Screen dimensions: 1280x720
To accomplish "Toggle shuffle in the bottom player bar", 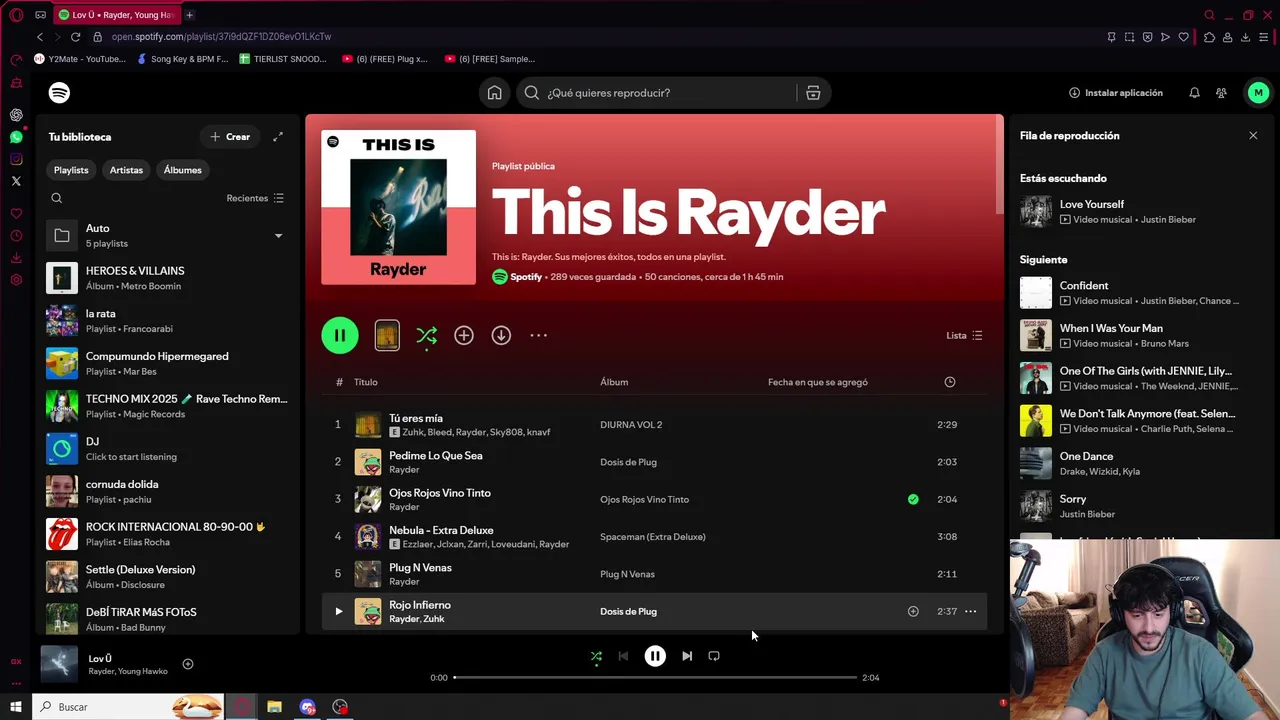I will point(596,656).
